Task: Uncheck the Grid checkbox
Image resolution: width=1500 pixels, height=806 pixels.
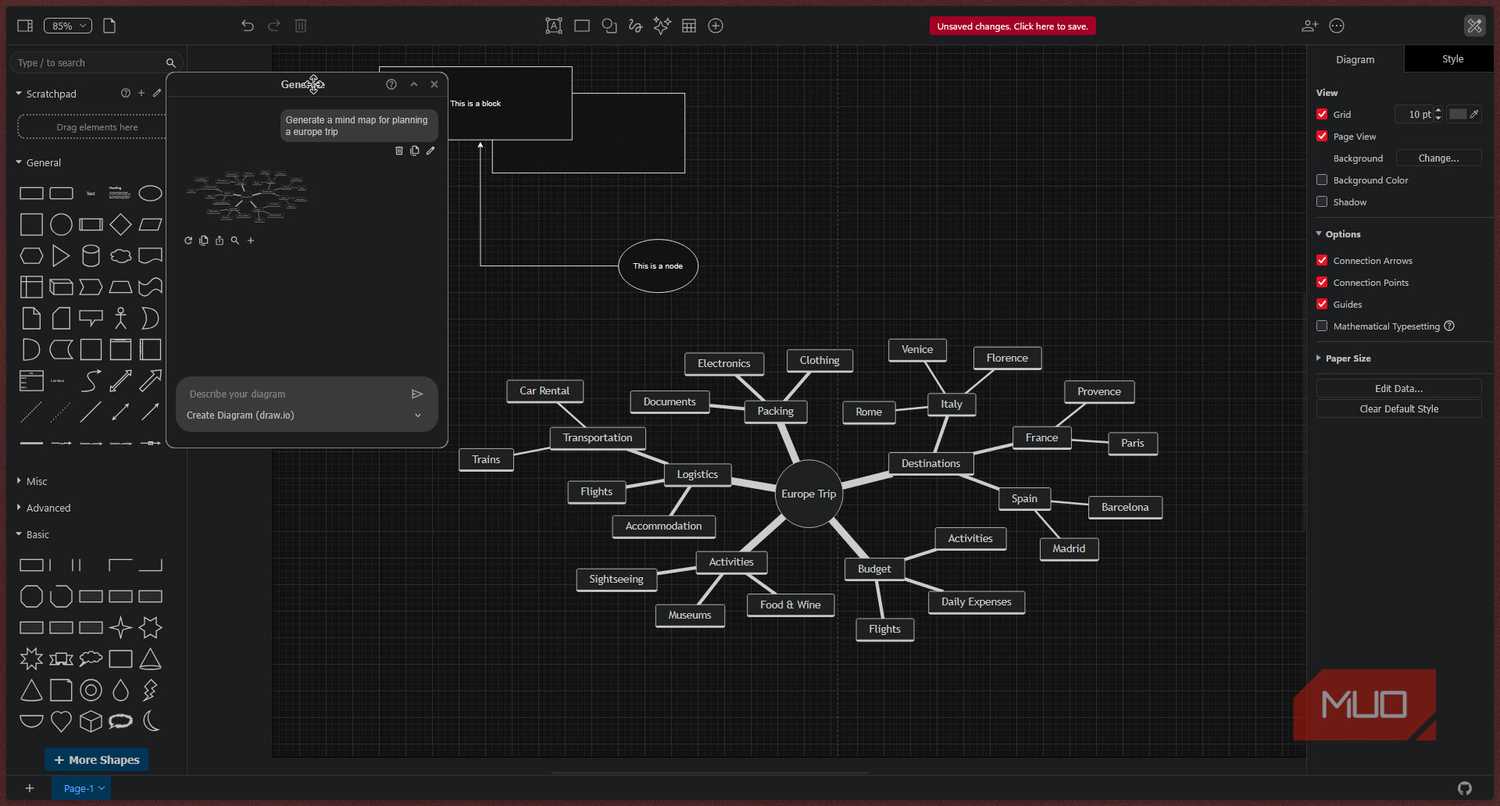Action: [1322, 114]
